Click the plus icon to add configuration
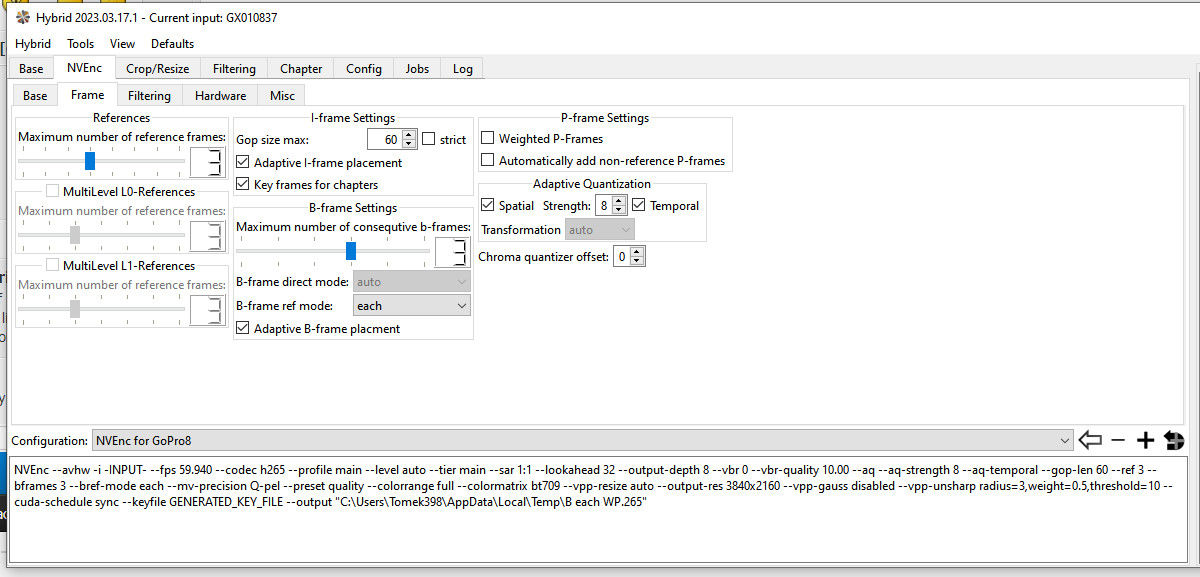Viewport: 1200px width, 577px height. pos(1146,440)
